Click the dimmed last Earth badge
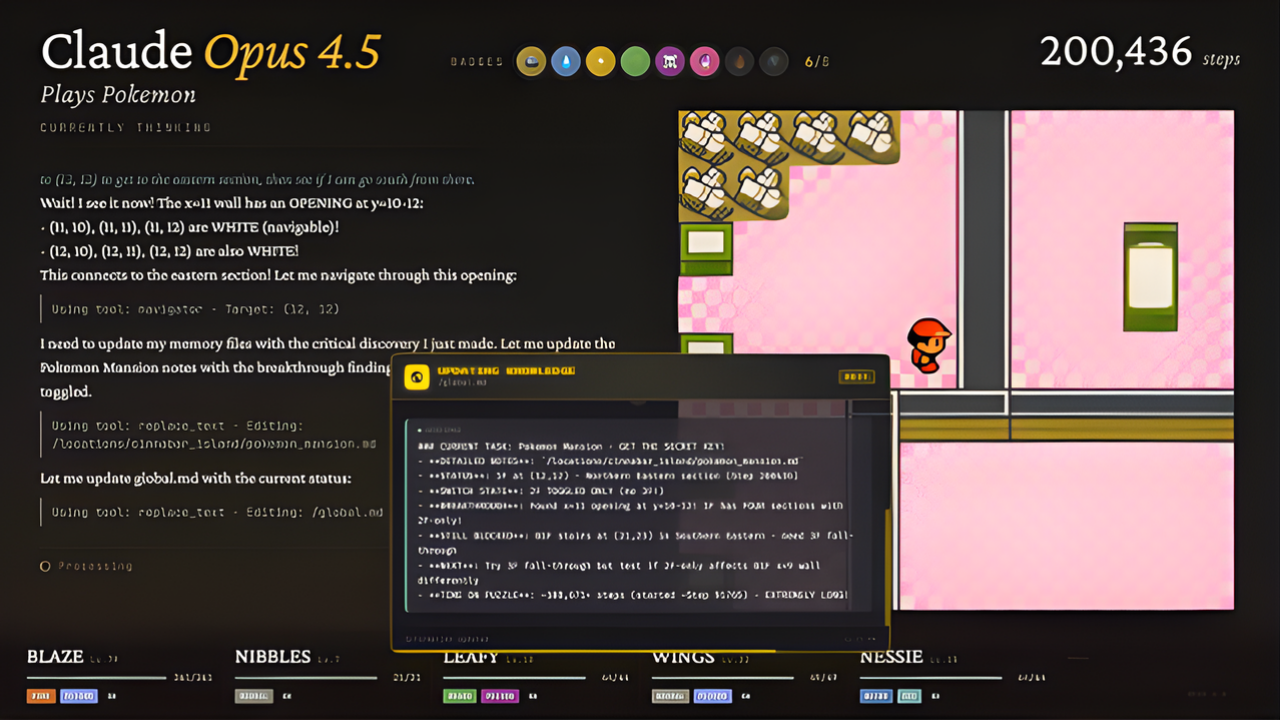The image size is (1280, 720). coord(773,62)
